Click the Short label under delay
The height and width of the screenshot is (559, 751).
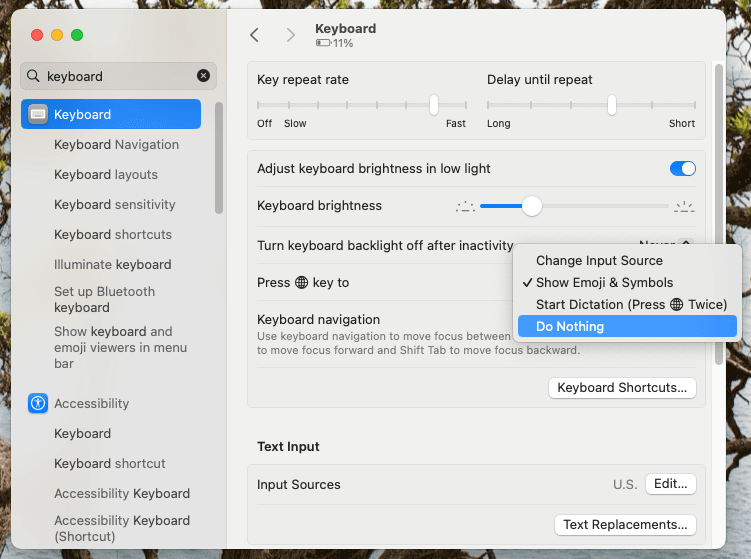click(x=682, y=124)
